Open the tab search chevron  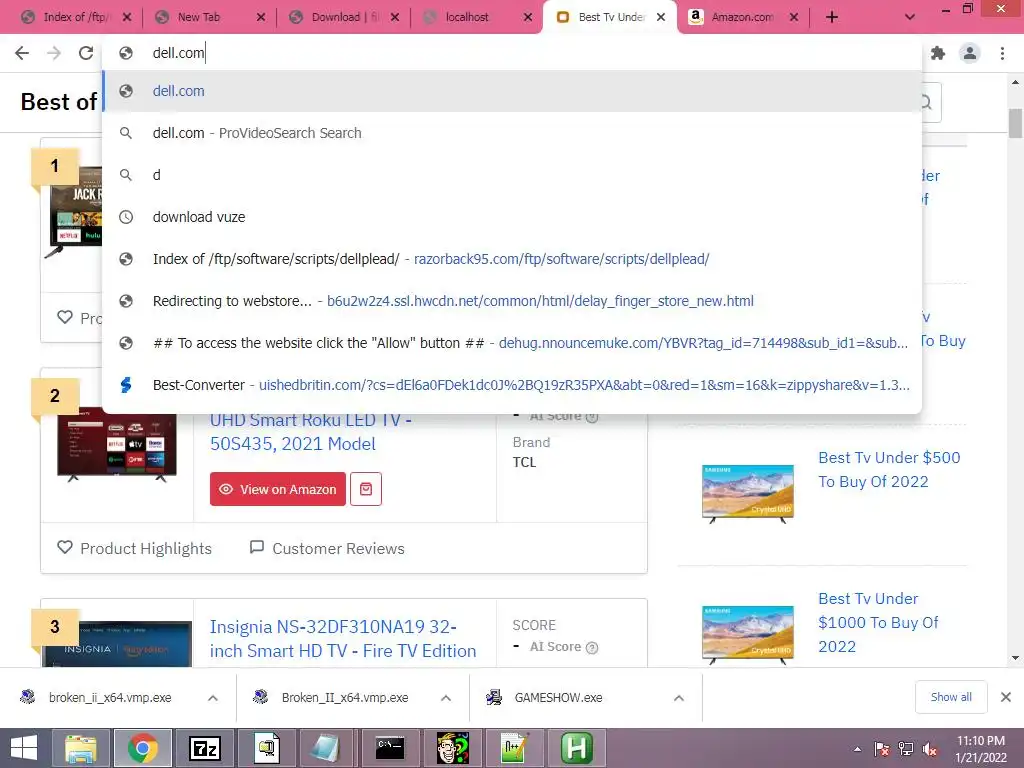pos(910,17)
